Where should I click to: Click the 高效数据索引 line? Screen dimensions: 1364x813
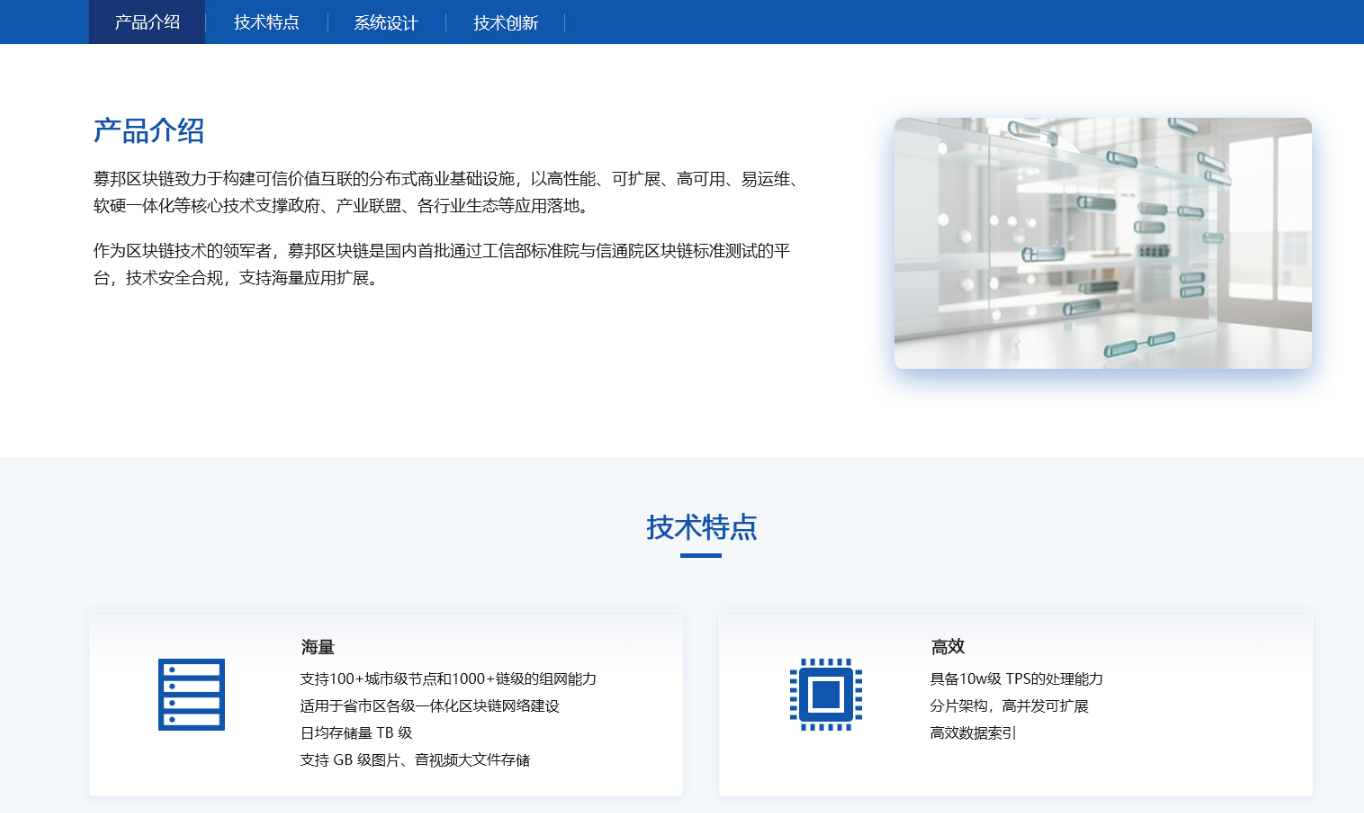[972, 733]
